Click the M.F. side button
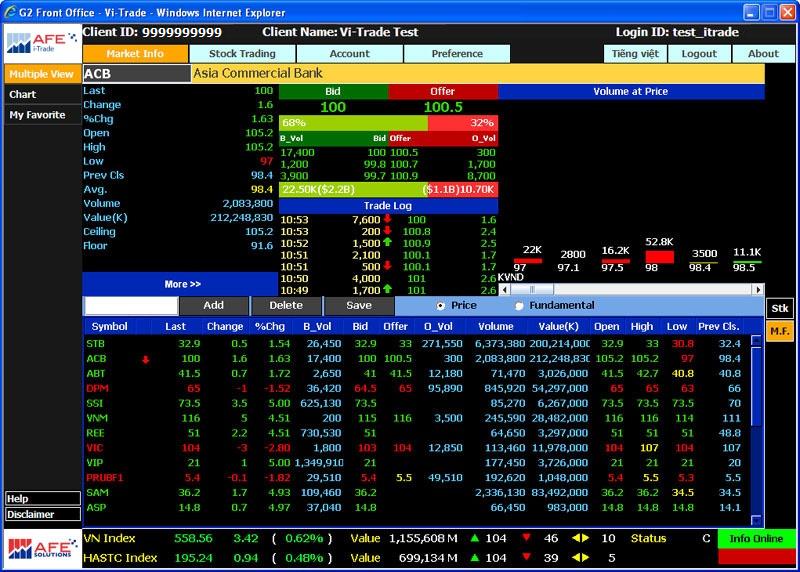 [x=780, y=331]
